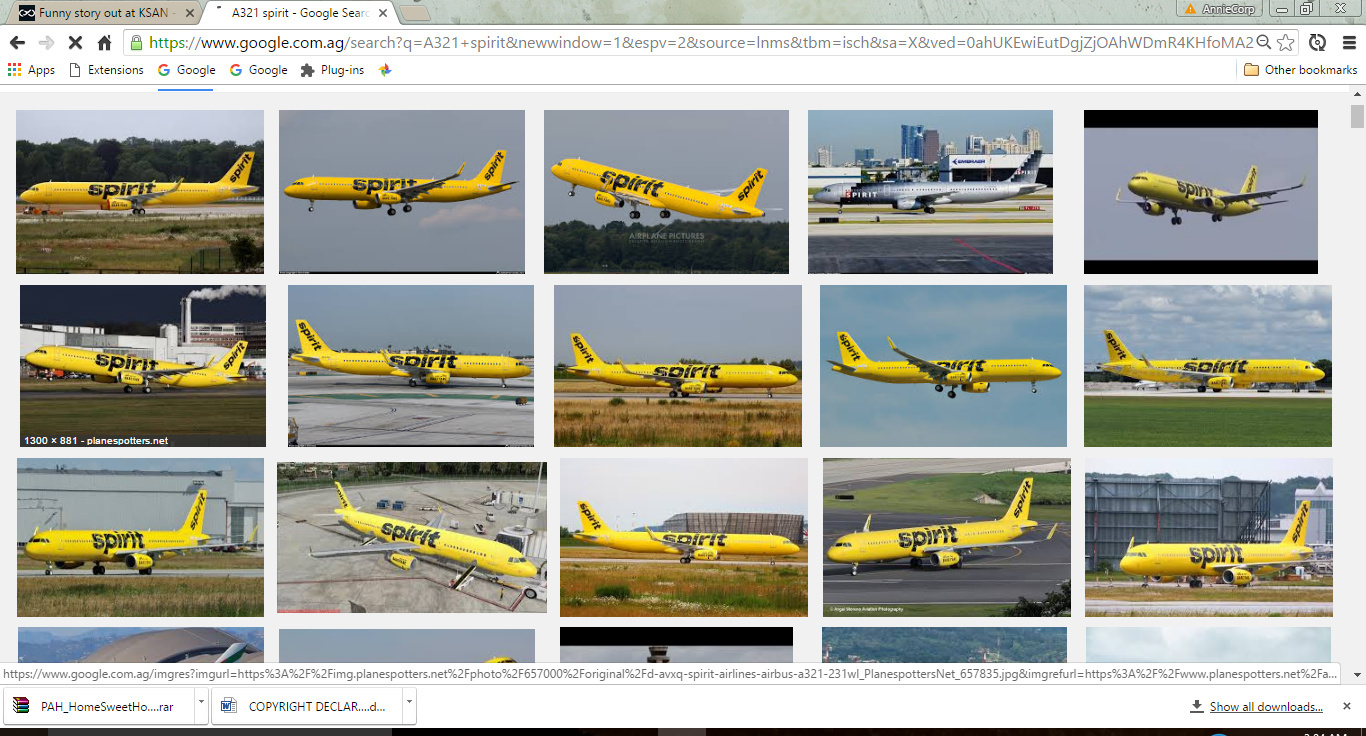Open the Spirit plane flying in blue sky
The width and height of the screenshot is (1366, 736).
coord(943,366)
